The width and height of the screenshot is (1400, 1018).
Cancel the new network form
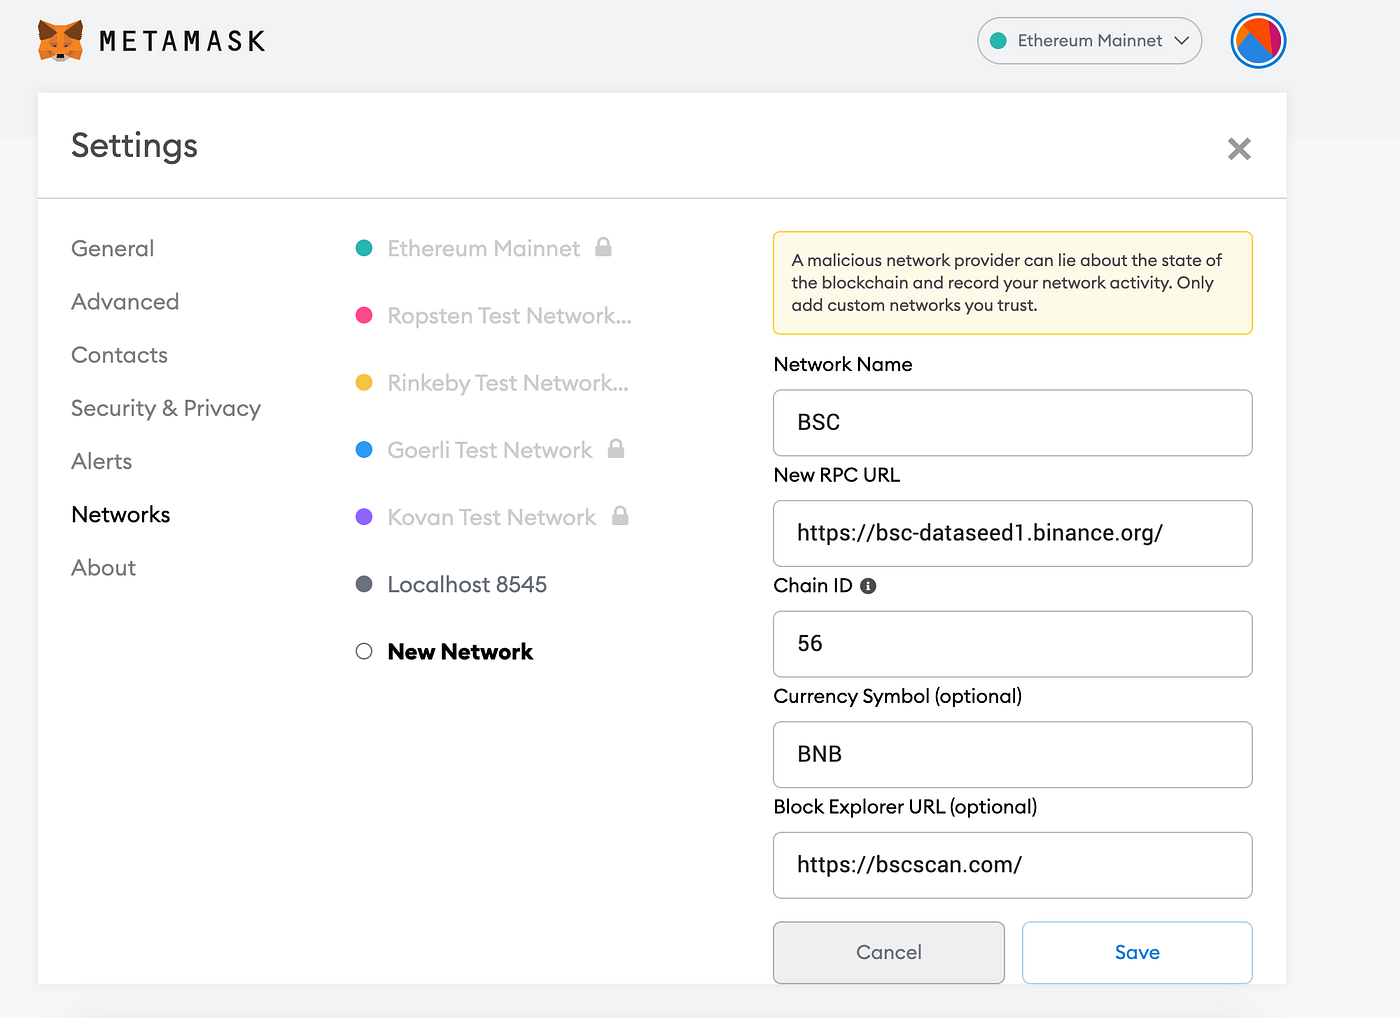tap(889, 952)
